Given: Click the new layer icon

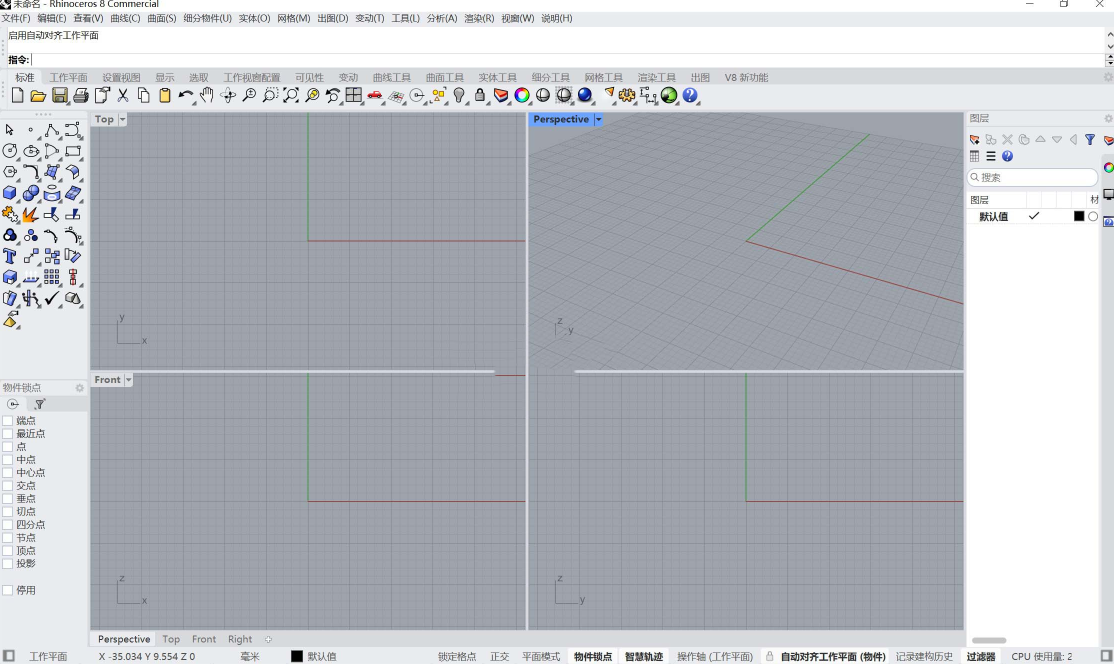Looking at the screenshot, I should click(x=975, y=140).
